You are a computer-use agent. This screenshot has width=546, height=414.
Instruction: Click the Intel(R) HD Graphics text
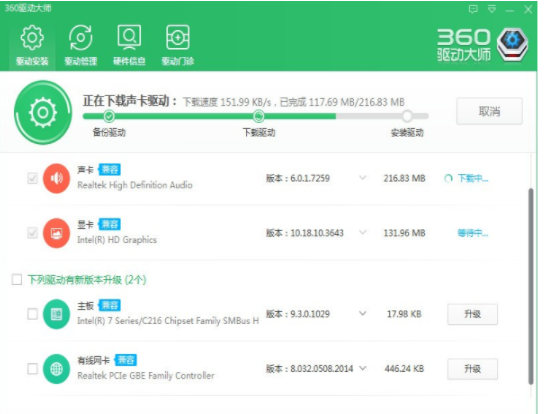coord(117,240)
